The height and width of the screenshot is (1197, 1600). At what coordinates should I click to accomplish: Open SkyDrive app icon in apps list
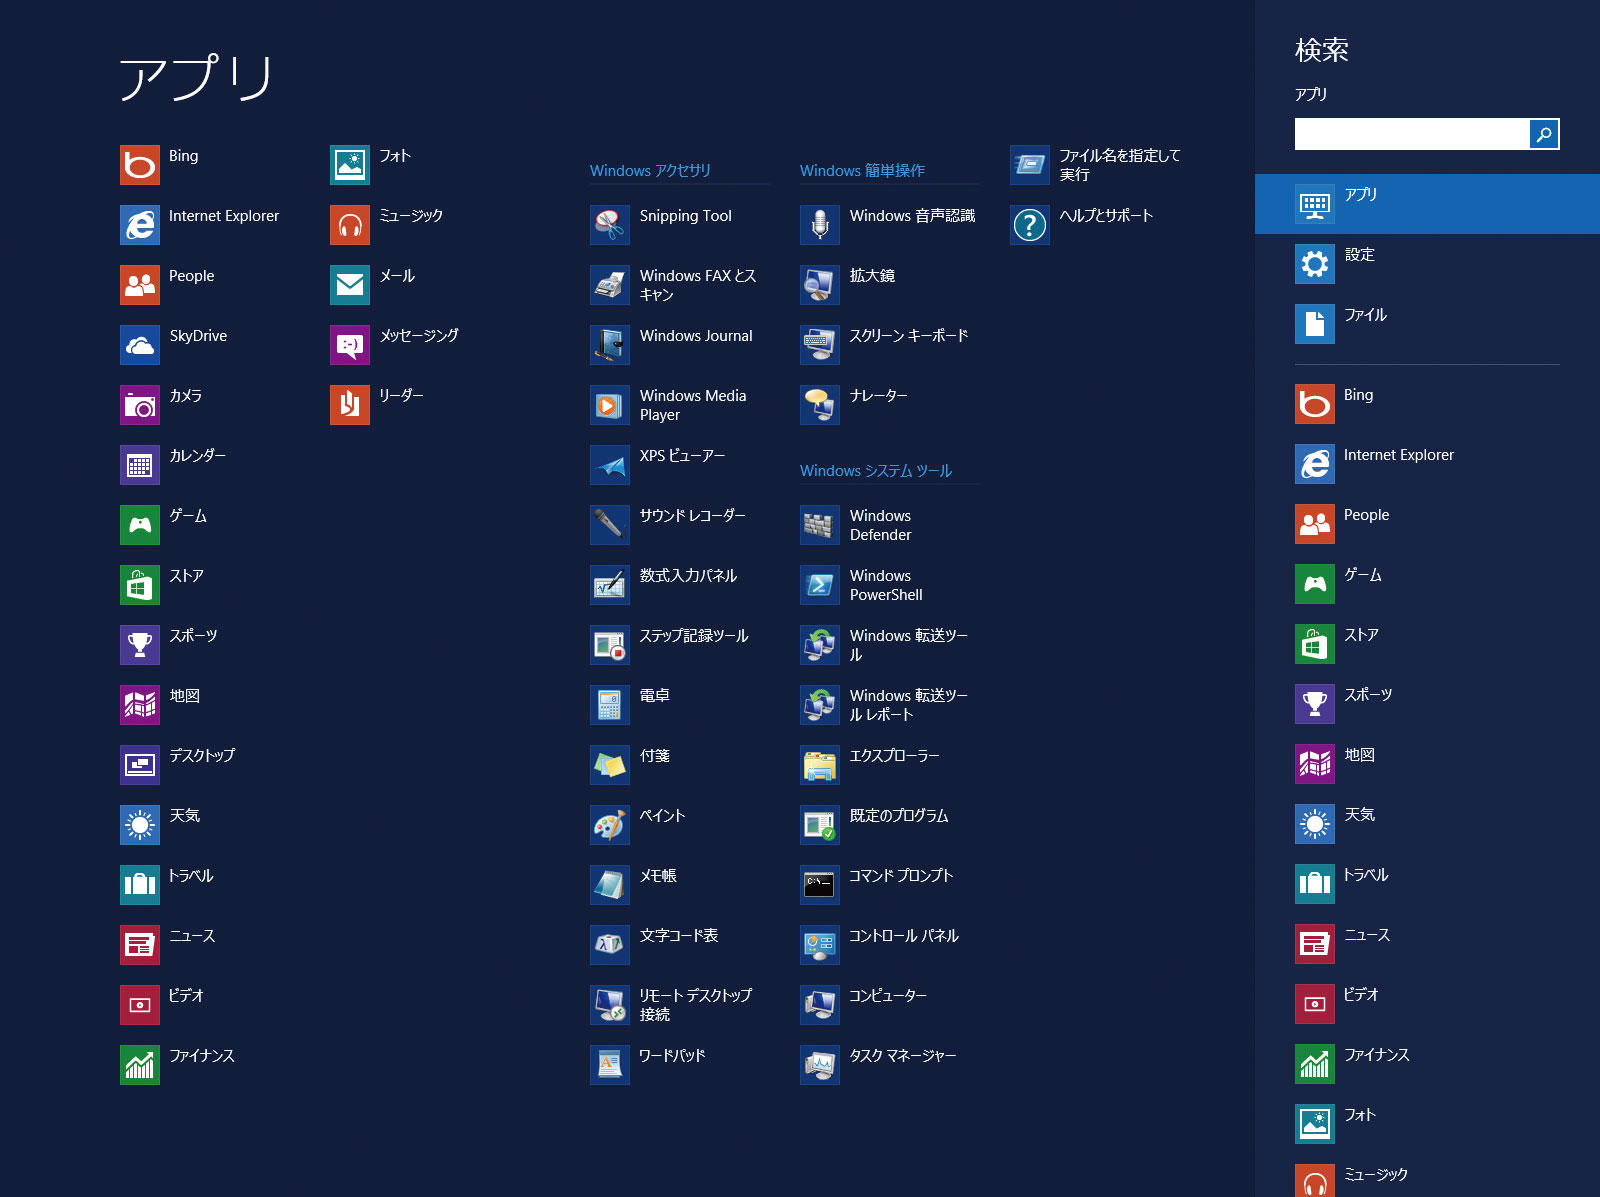click(140, 345)
